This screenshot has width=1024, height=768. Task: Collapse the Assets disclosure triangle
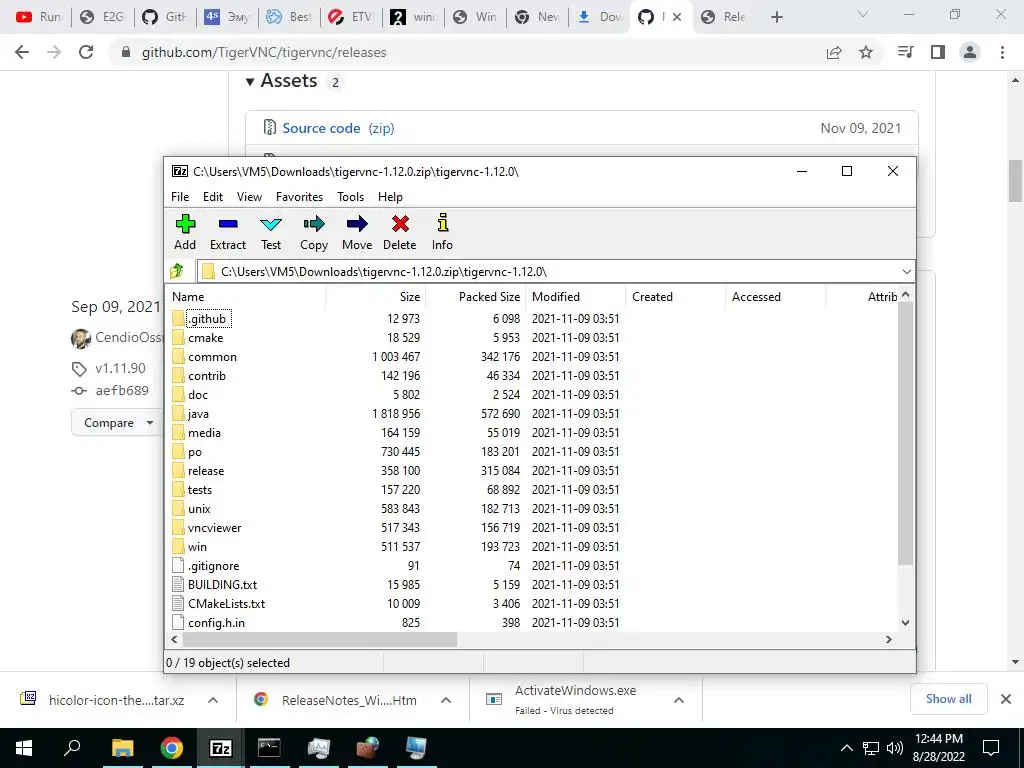click(x=249, y=82)
